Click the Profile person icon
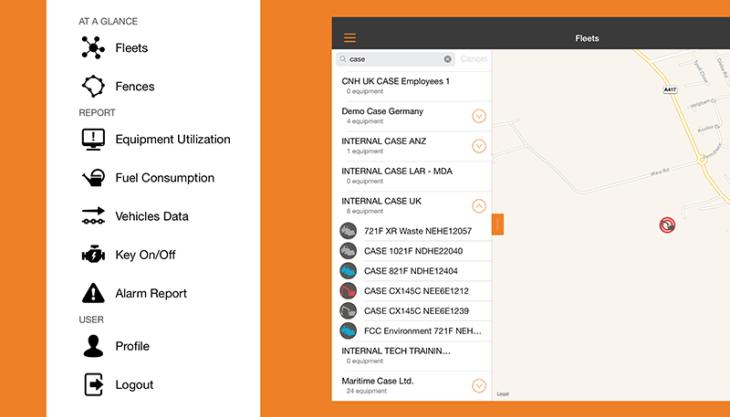This screenshot has height=417, width=730. [93, 346]
